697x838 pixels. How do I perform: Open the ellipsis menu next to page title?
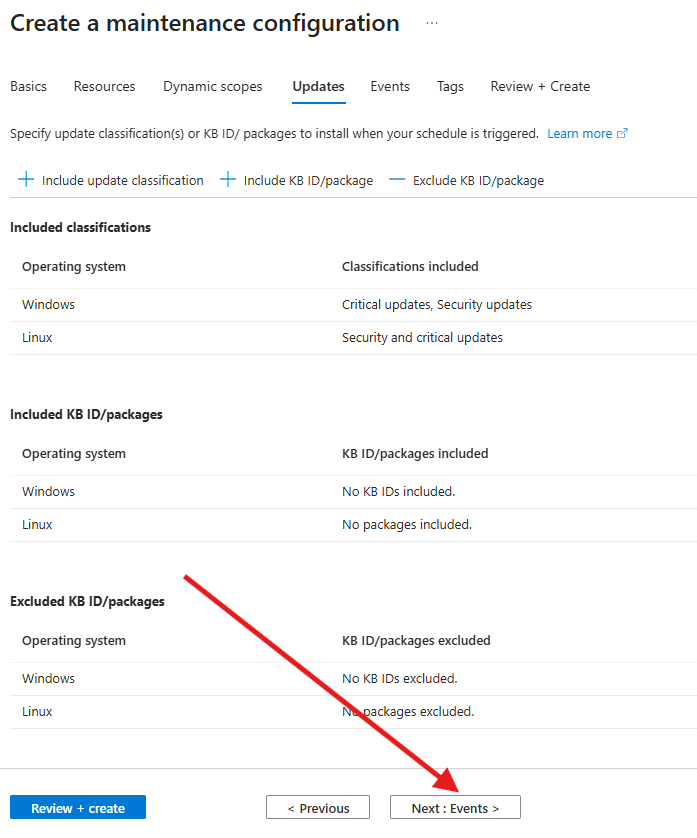[432, 23]
